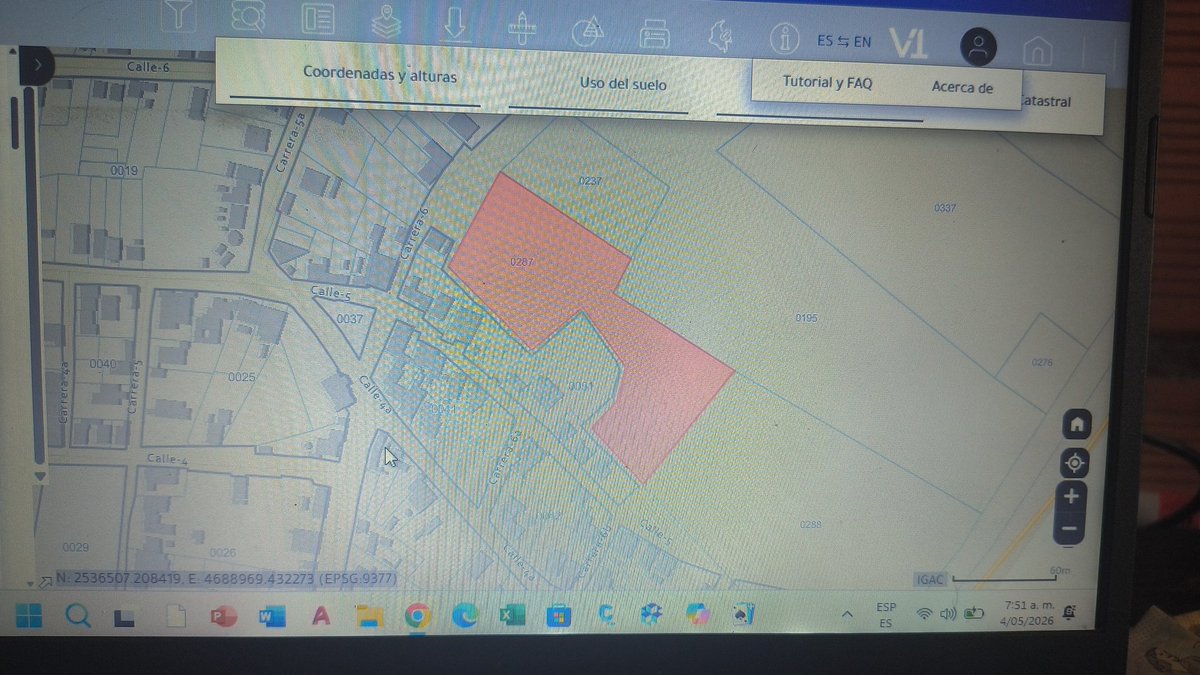The width and height of the screenshot is (1200, 675).
Task: Click parcel label 0288
Action: pos(810,525)
